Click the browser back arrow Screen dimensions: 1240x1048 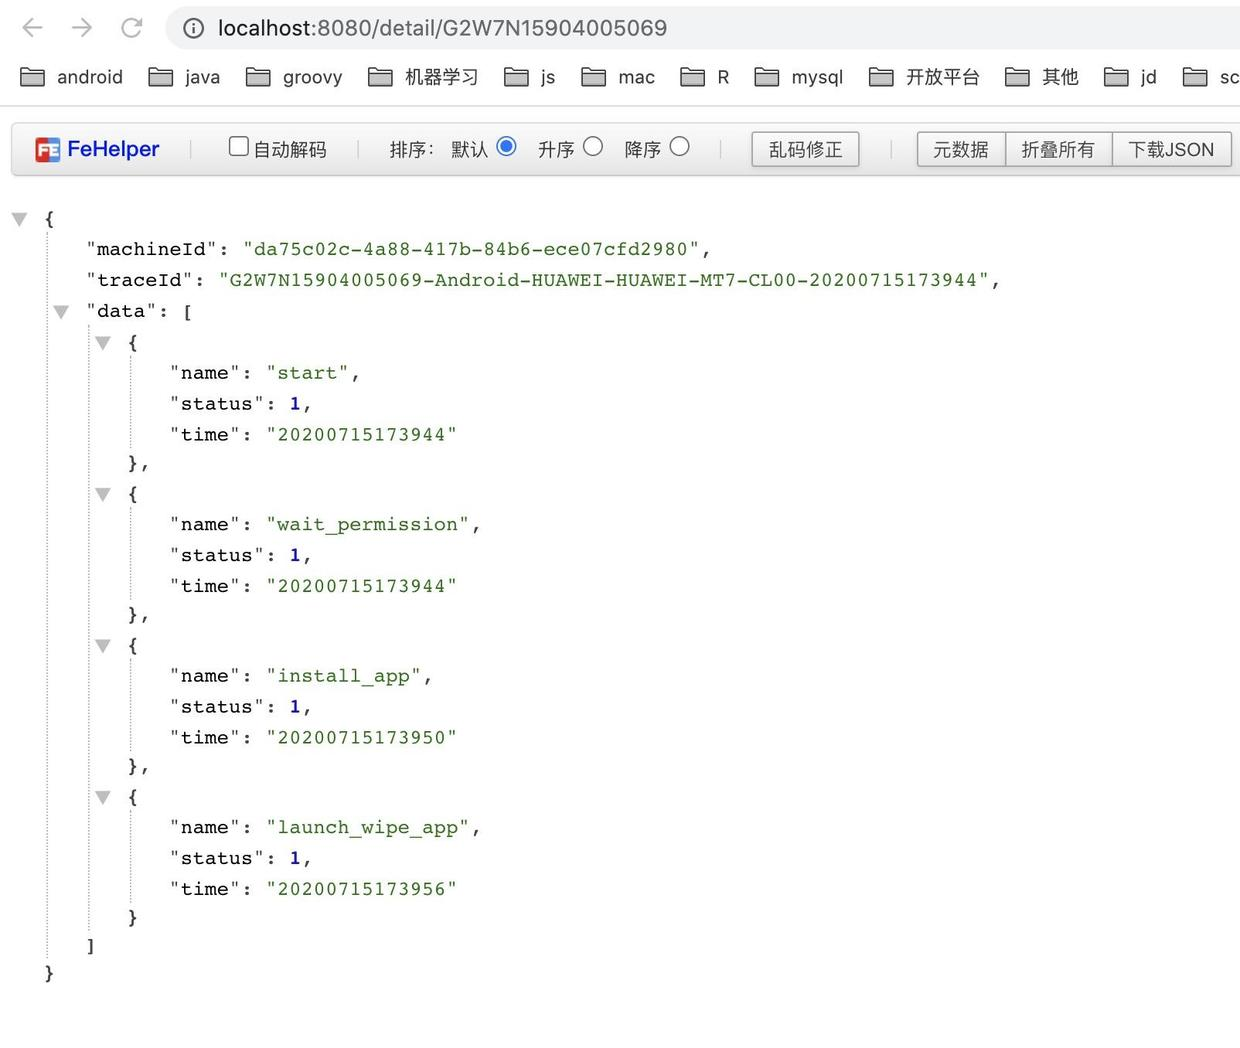[32, 28]
